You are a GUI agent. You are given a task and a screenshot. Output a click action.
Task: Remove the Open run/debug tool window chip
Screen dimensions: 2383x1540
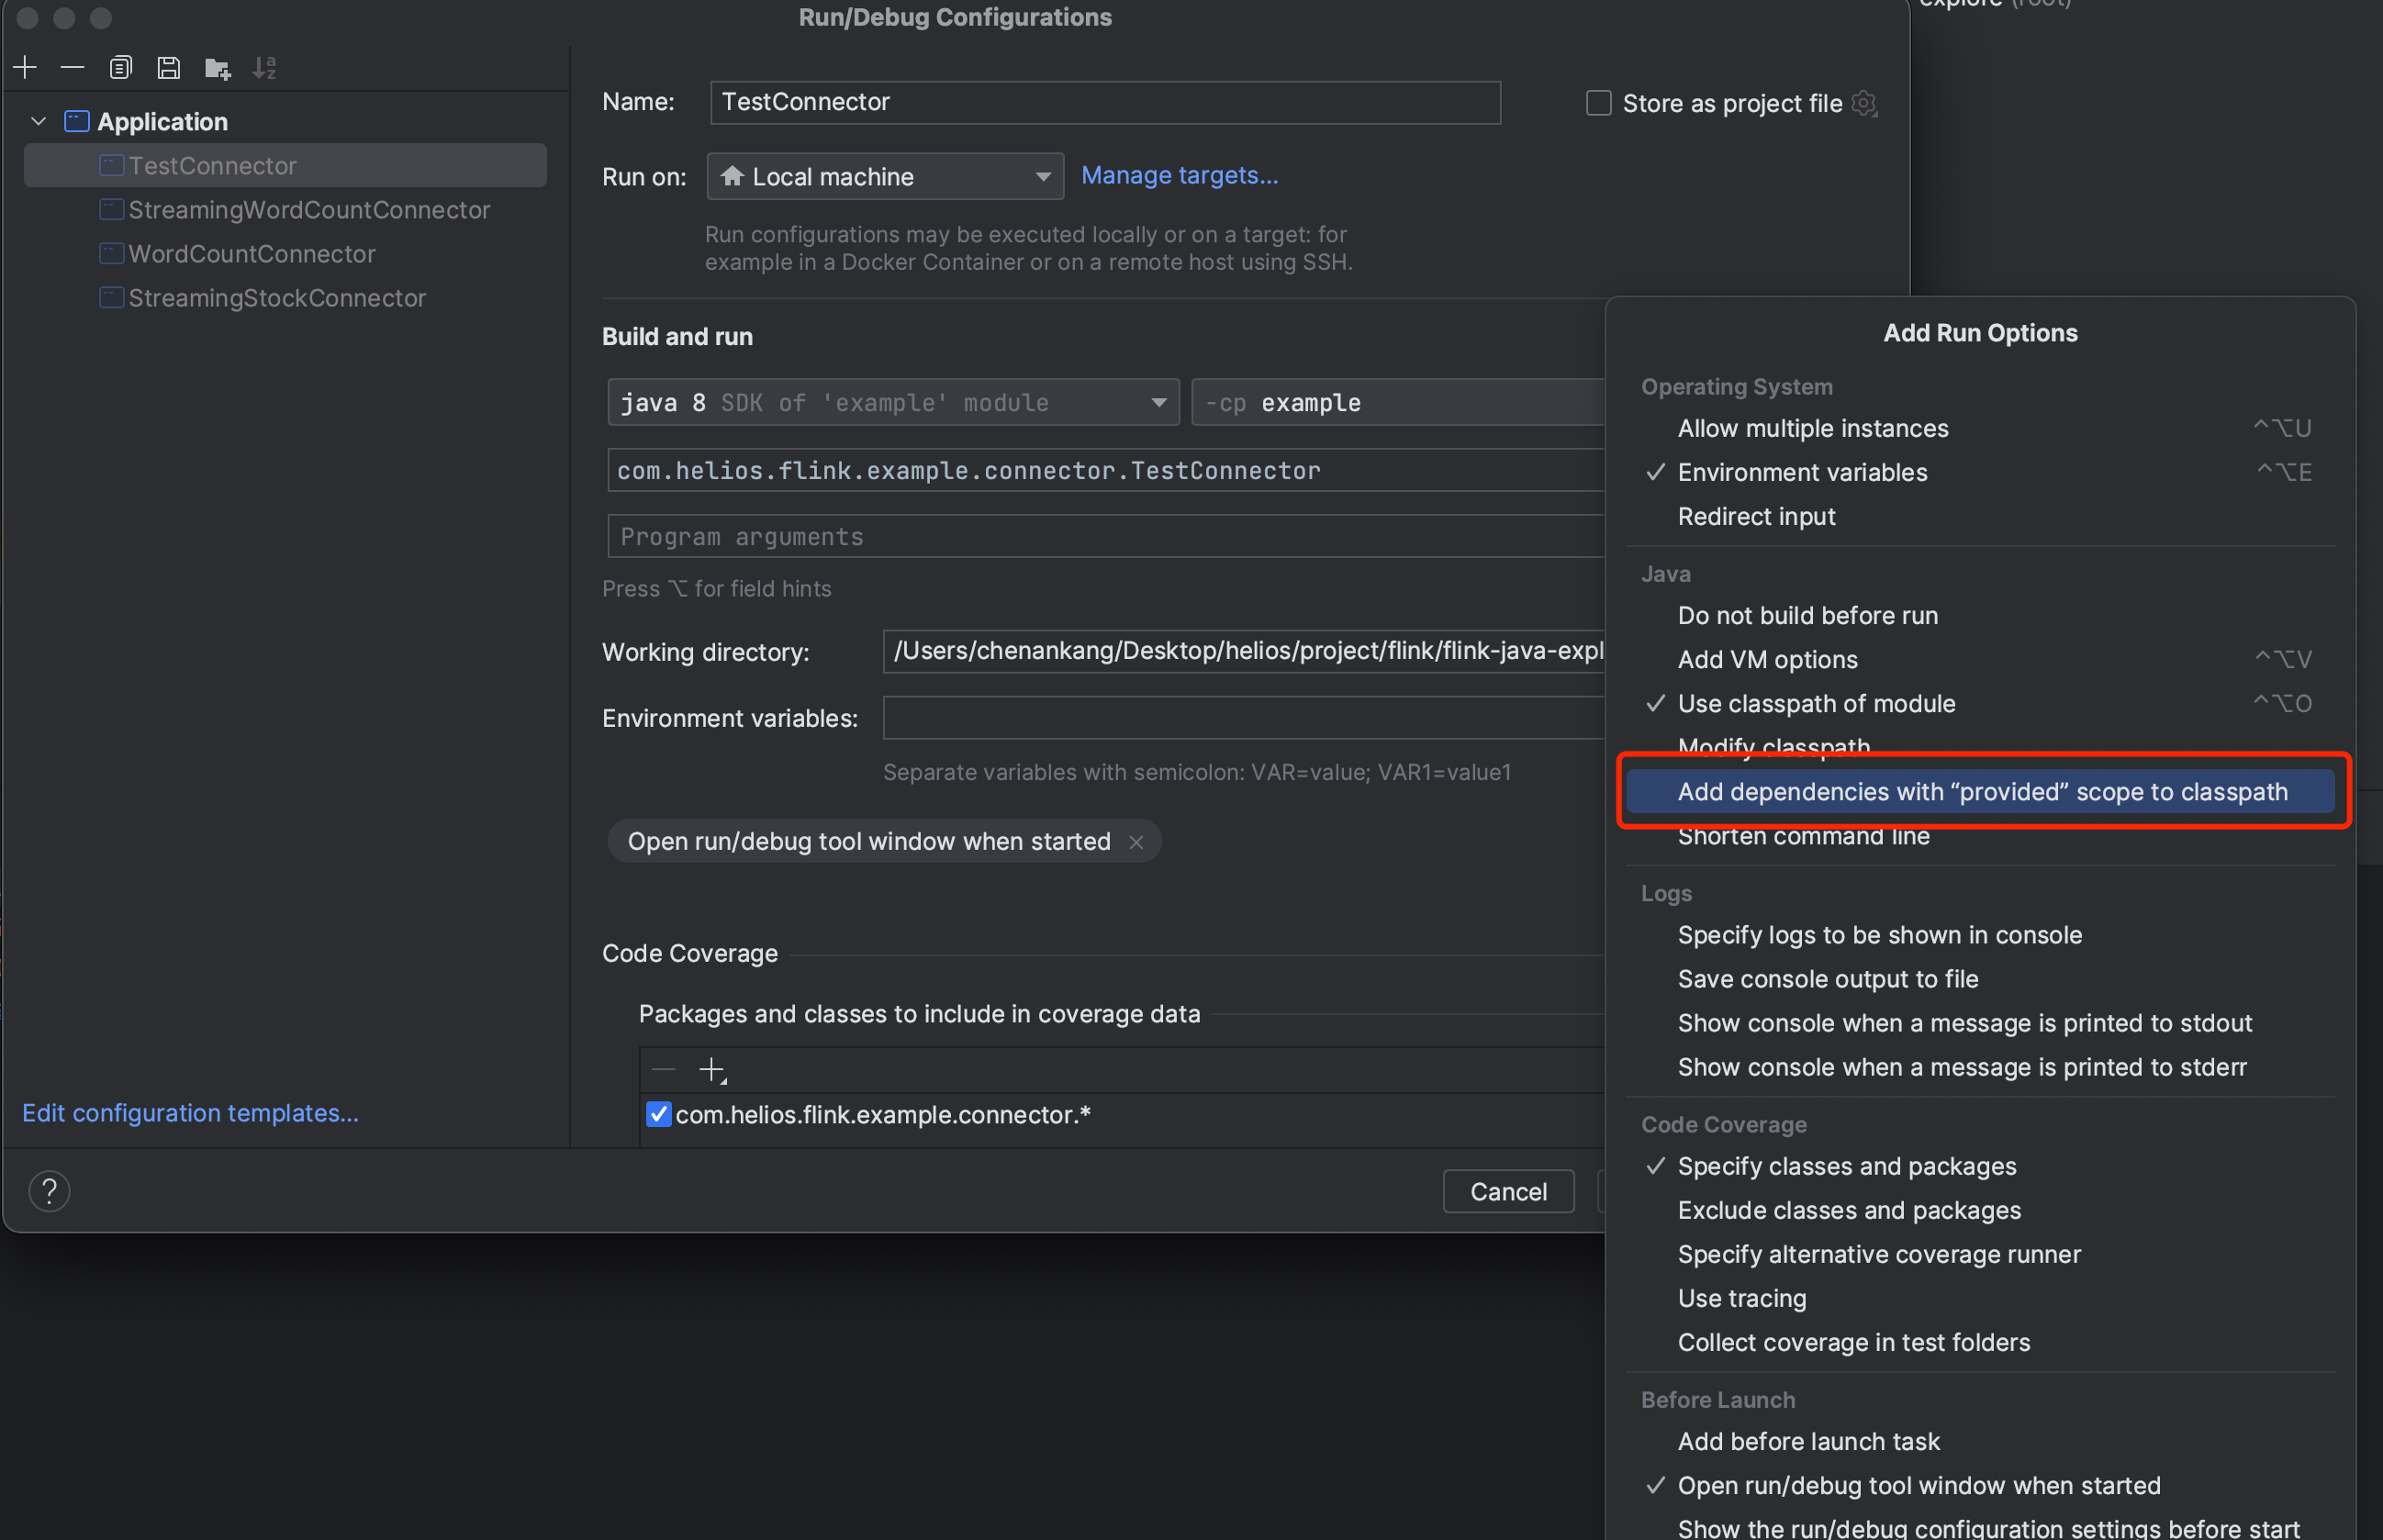(1136, 842)
